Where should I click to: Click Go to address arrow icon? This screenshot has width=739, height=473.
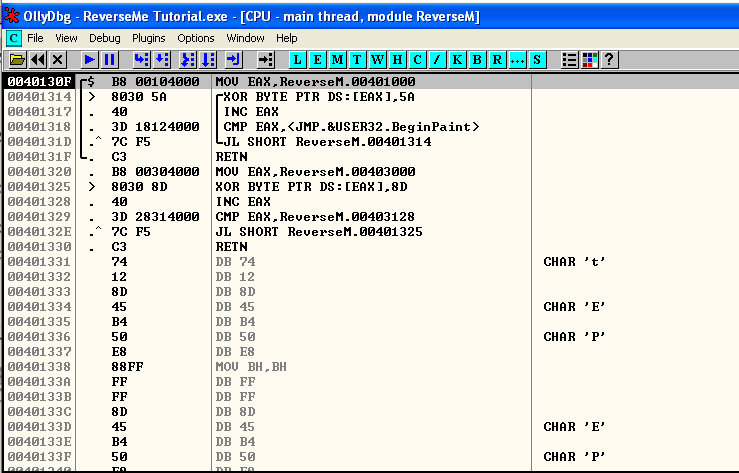pos(266,60)
